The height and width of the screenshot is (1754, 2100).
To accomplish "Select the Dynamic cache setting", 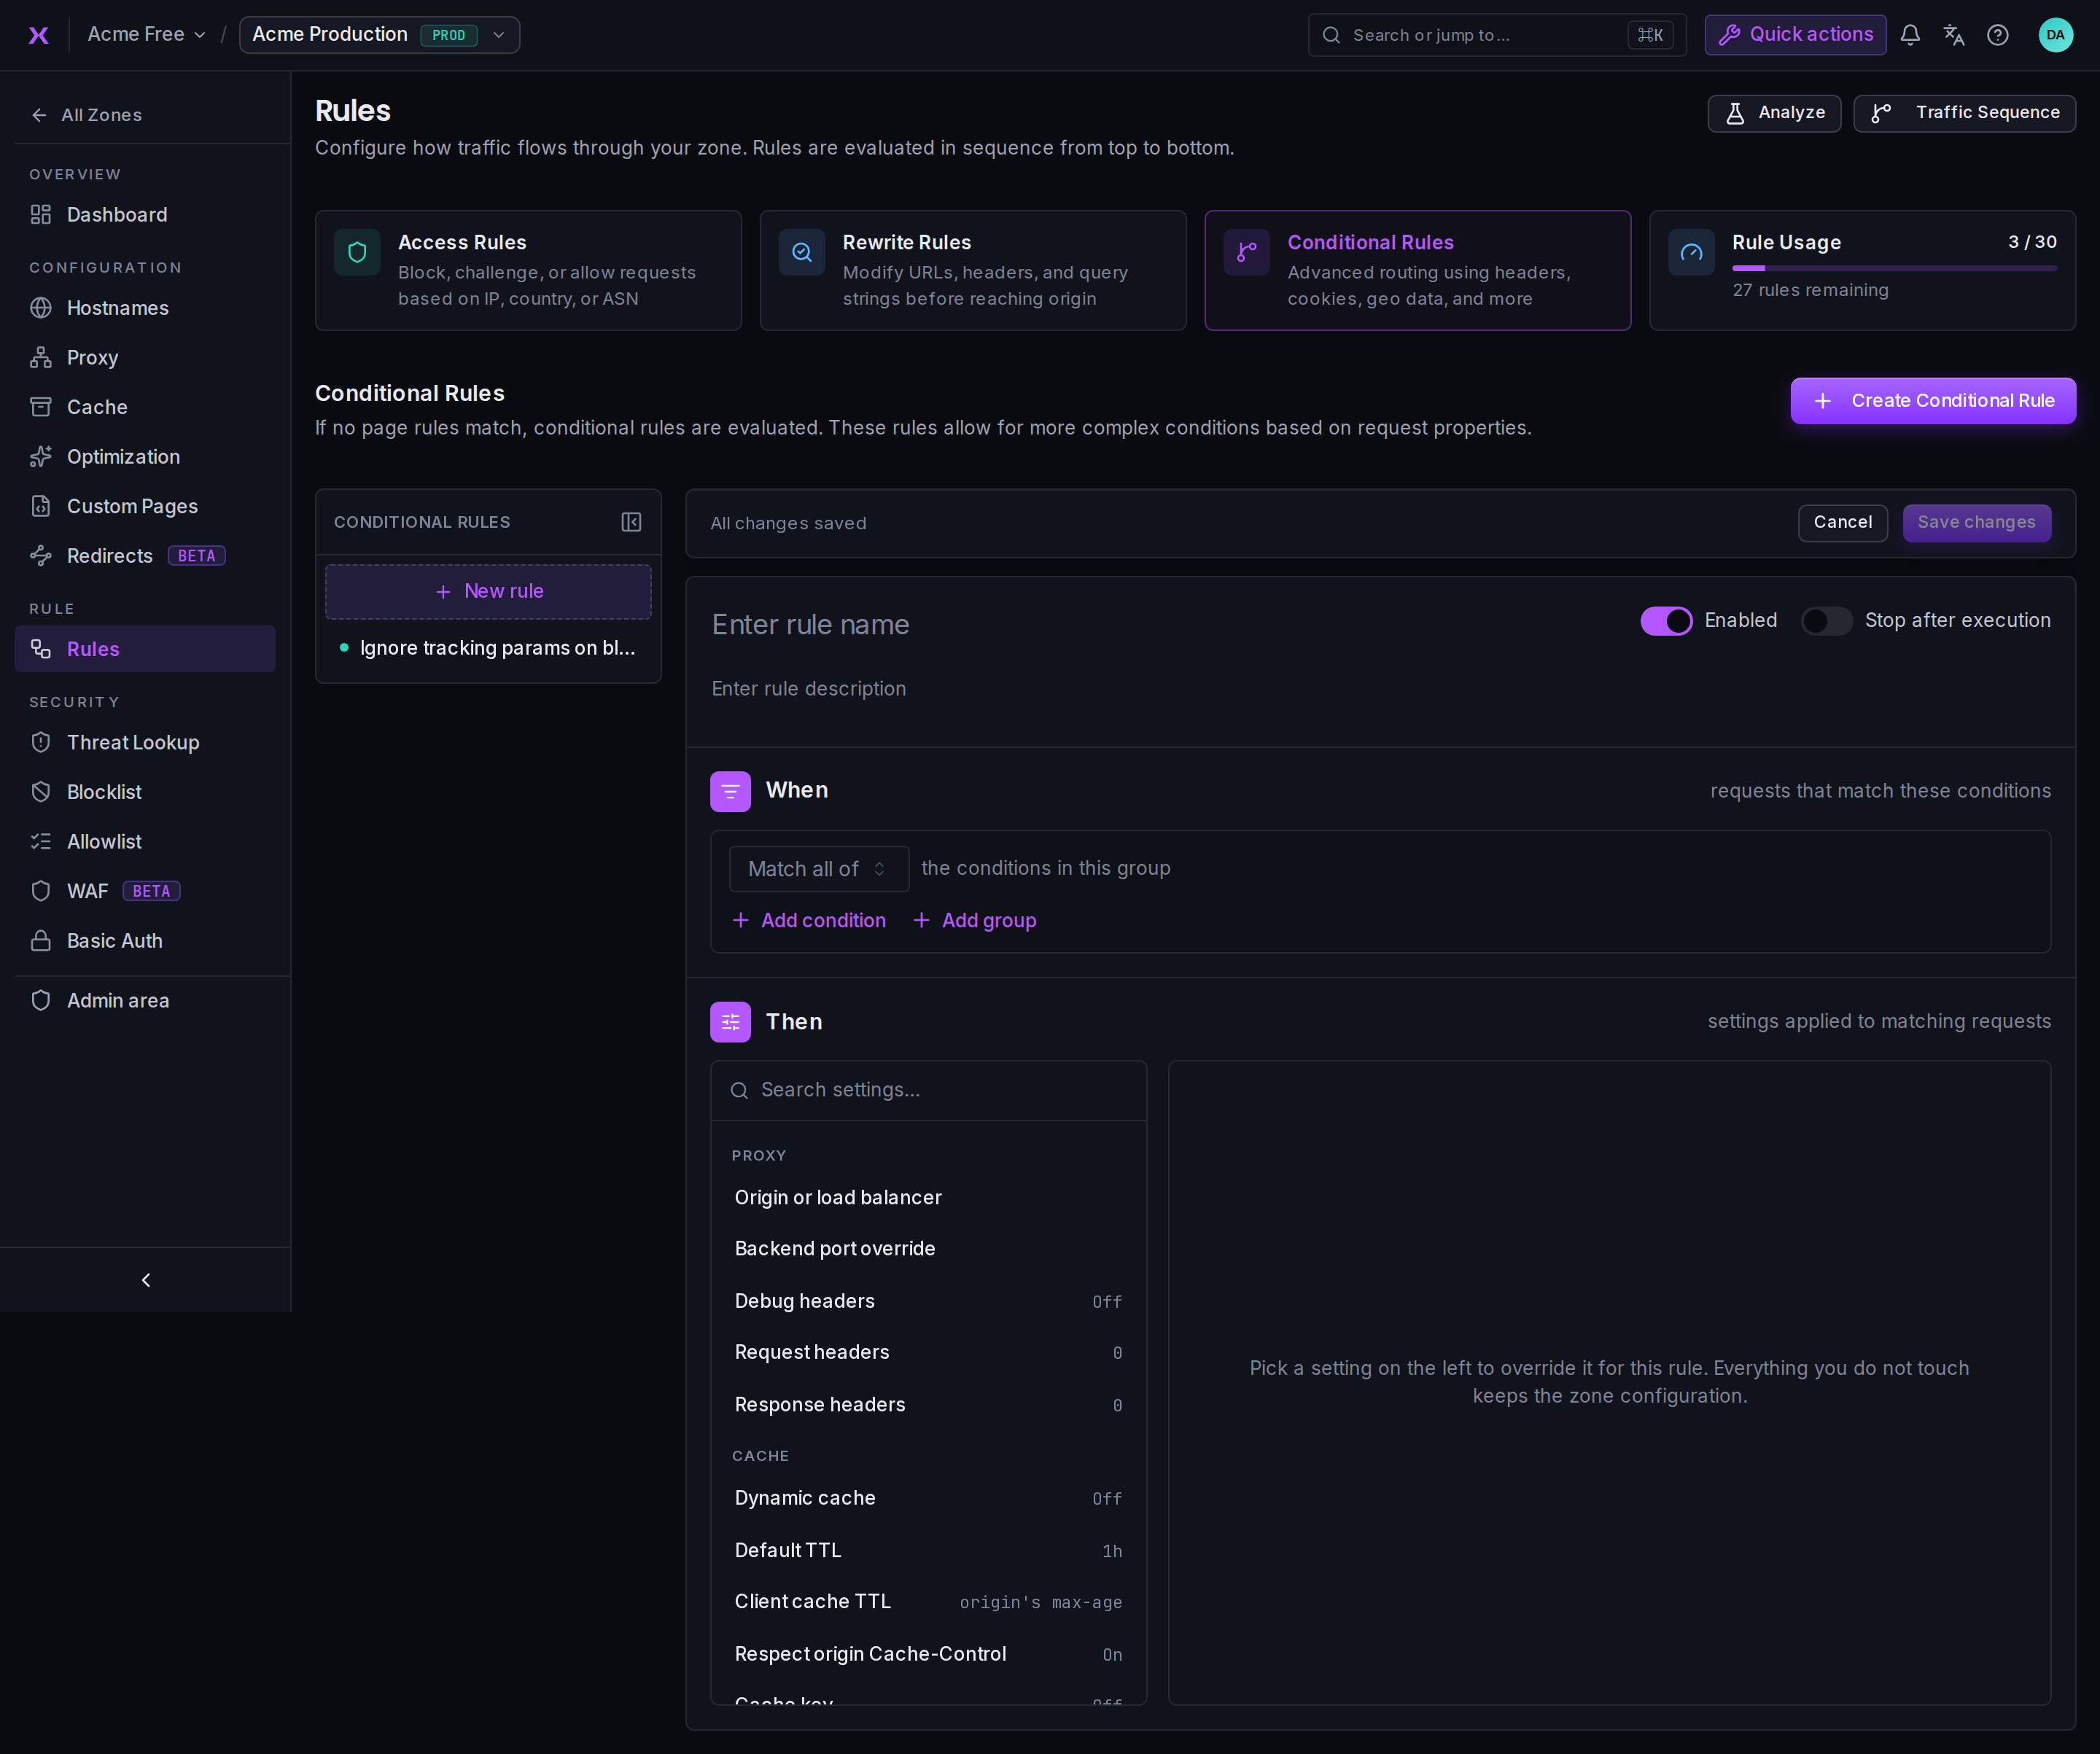I will click(928, 1498).
